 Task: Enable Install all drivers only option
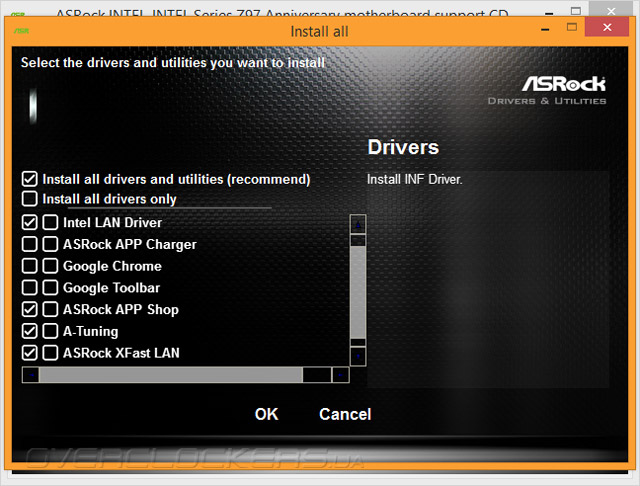[x=30, y=198]
